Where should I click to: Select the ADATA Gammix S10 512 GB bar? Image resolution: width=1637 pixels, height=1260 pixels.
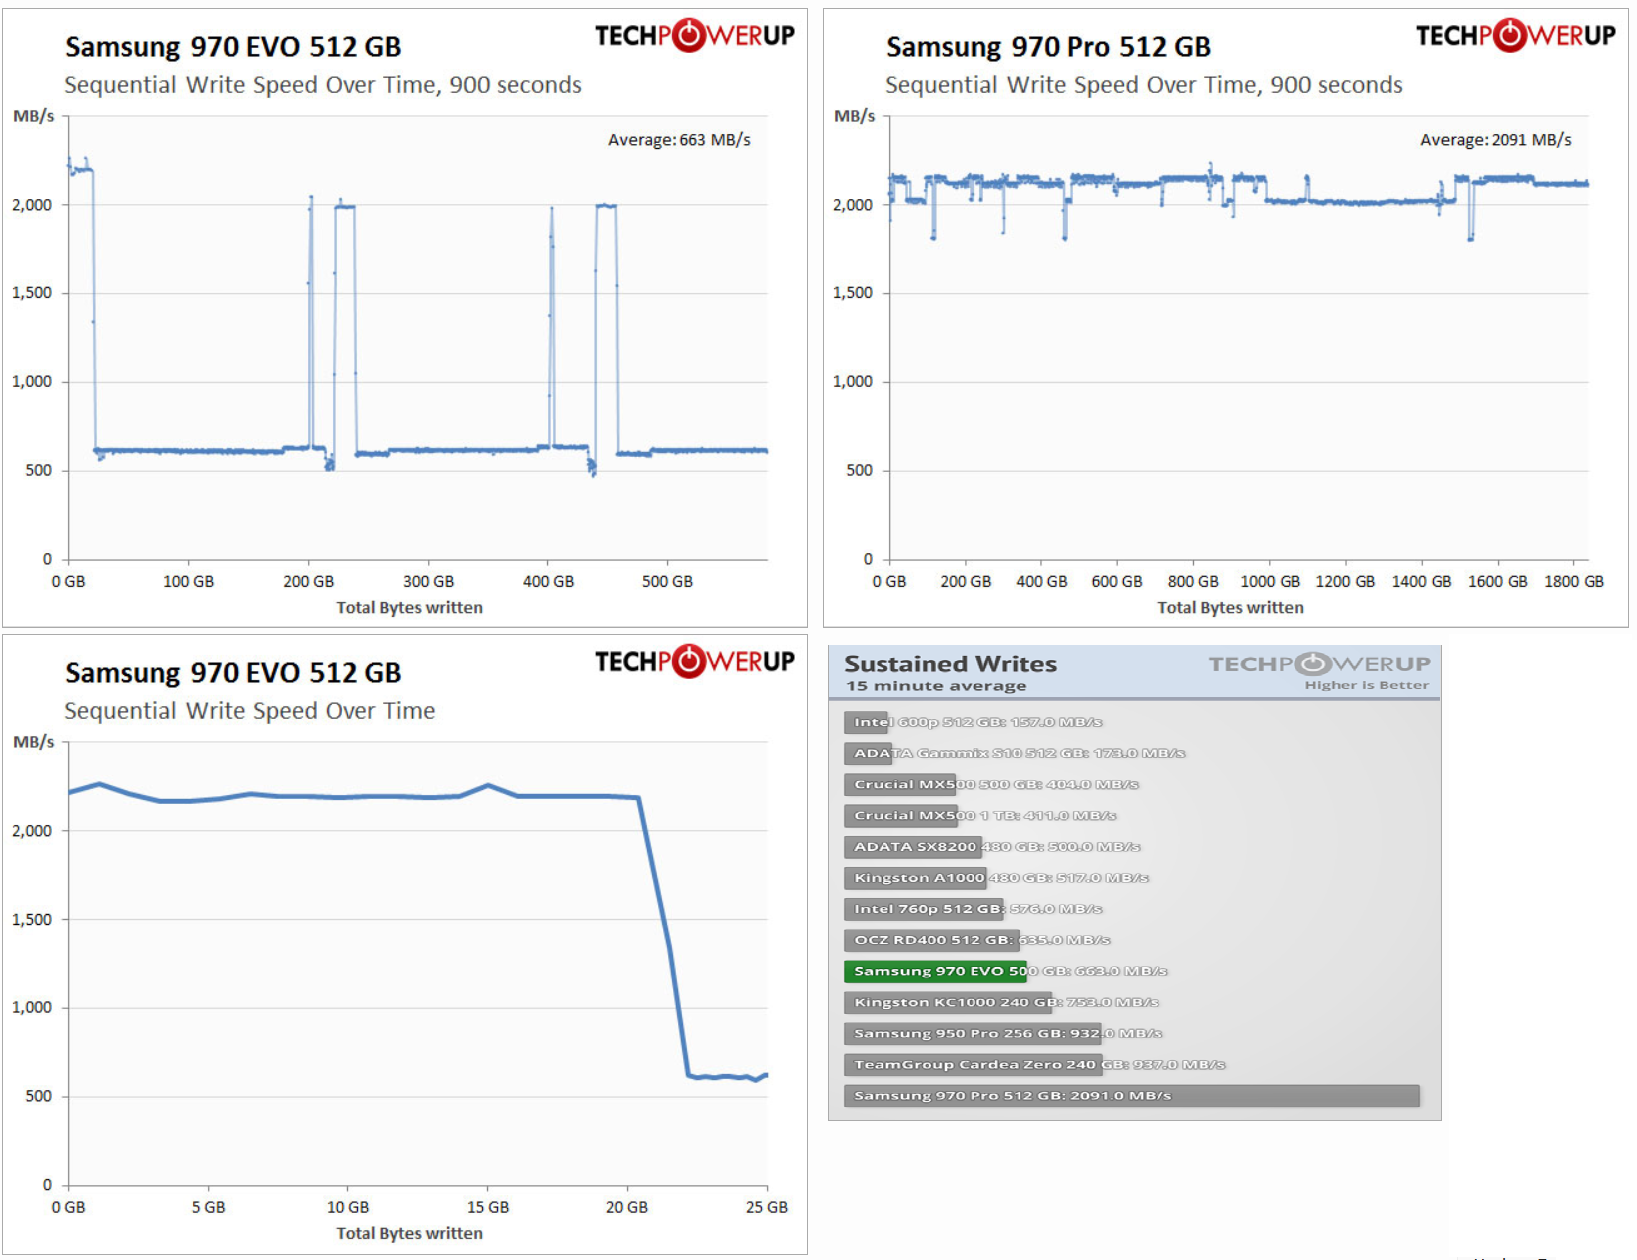(x=868, y=753)
